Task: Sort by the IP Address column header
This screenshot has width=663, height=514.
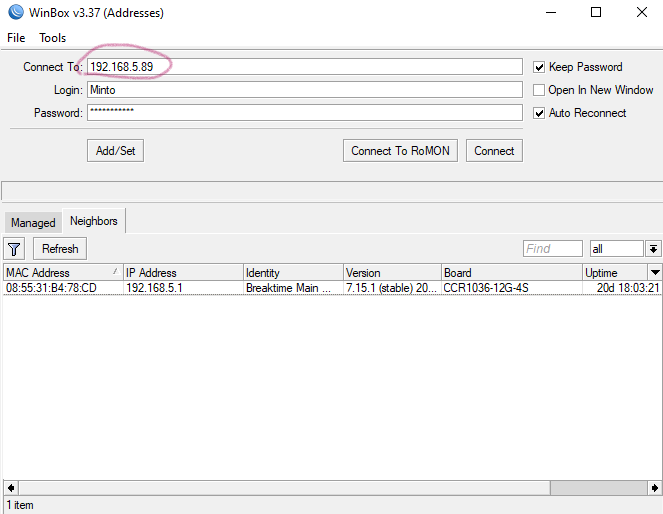Action: pyautogui.click(x=183, y=273)
